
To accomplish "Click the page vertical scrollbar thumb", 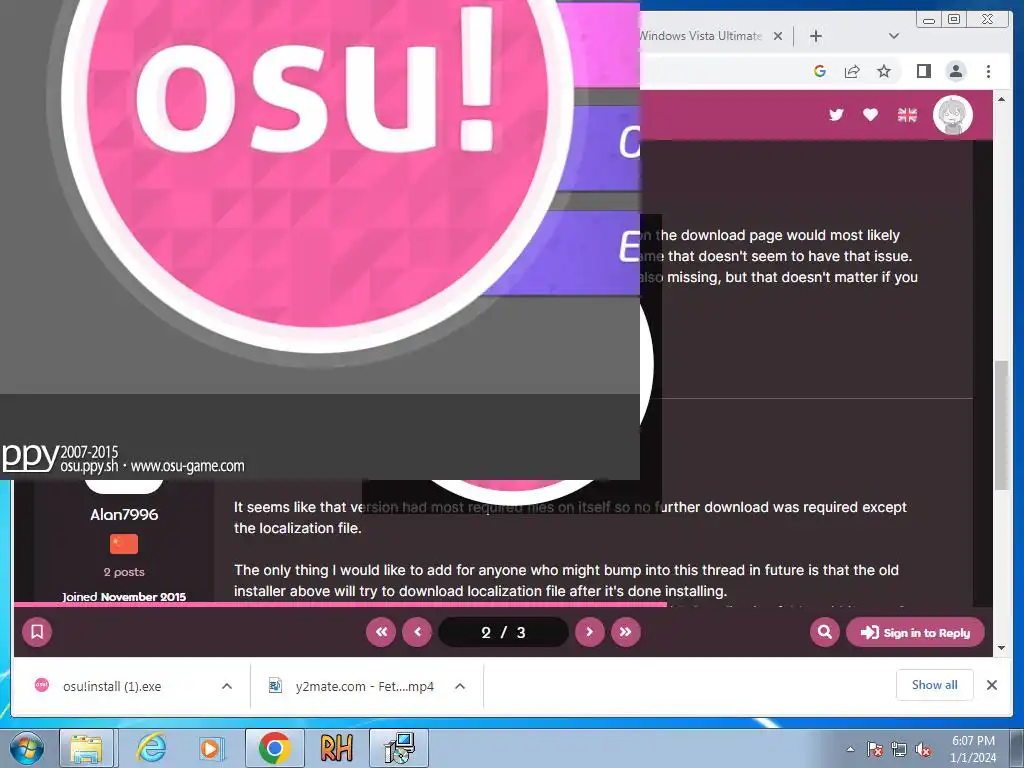I will [x=1001, y=424].
